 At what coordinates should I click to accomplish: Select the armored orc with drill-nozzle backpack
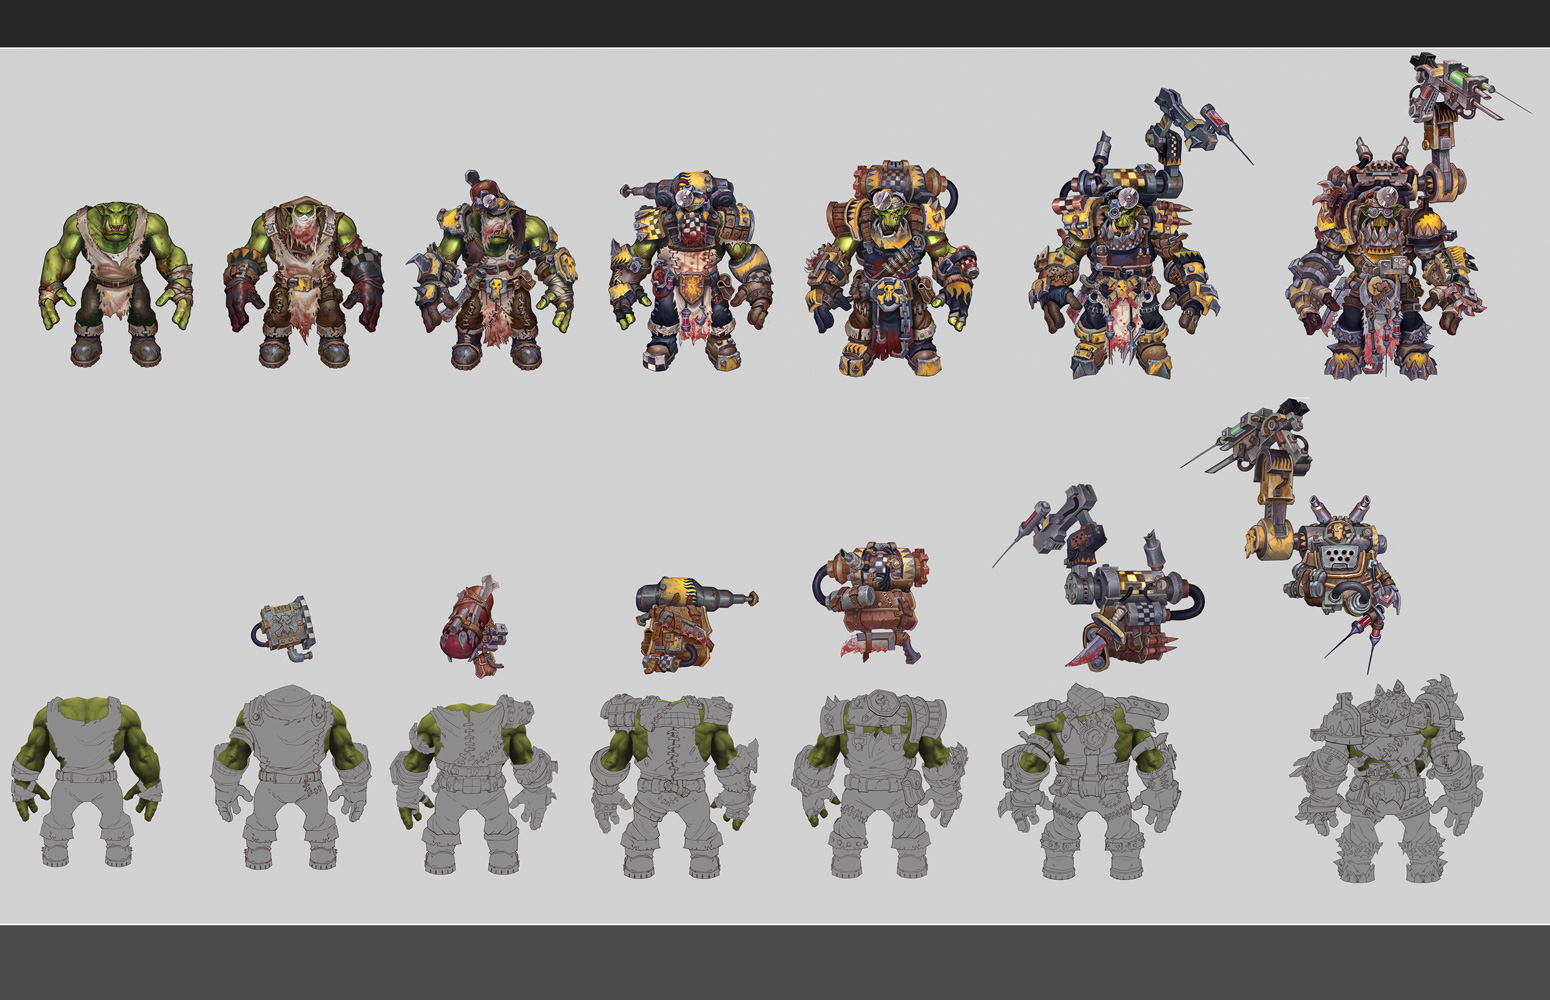tap(691, 271)
